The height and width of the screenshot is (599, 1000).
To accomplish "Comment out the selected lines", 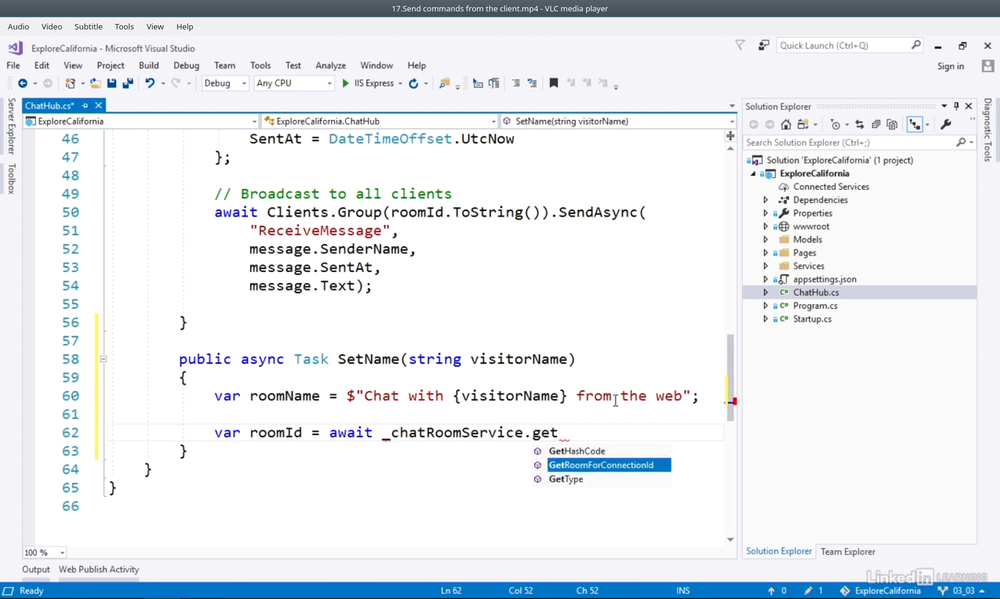I will point(516,84).
